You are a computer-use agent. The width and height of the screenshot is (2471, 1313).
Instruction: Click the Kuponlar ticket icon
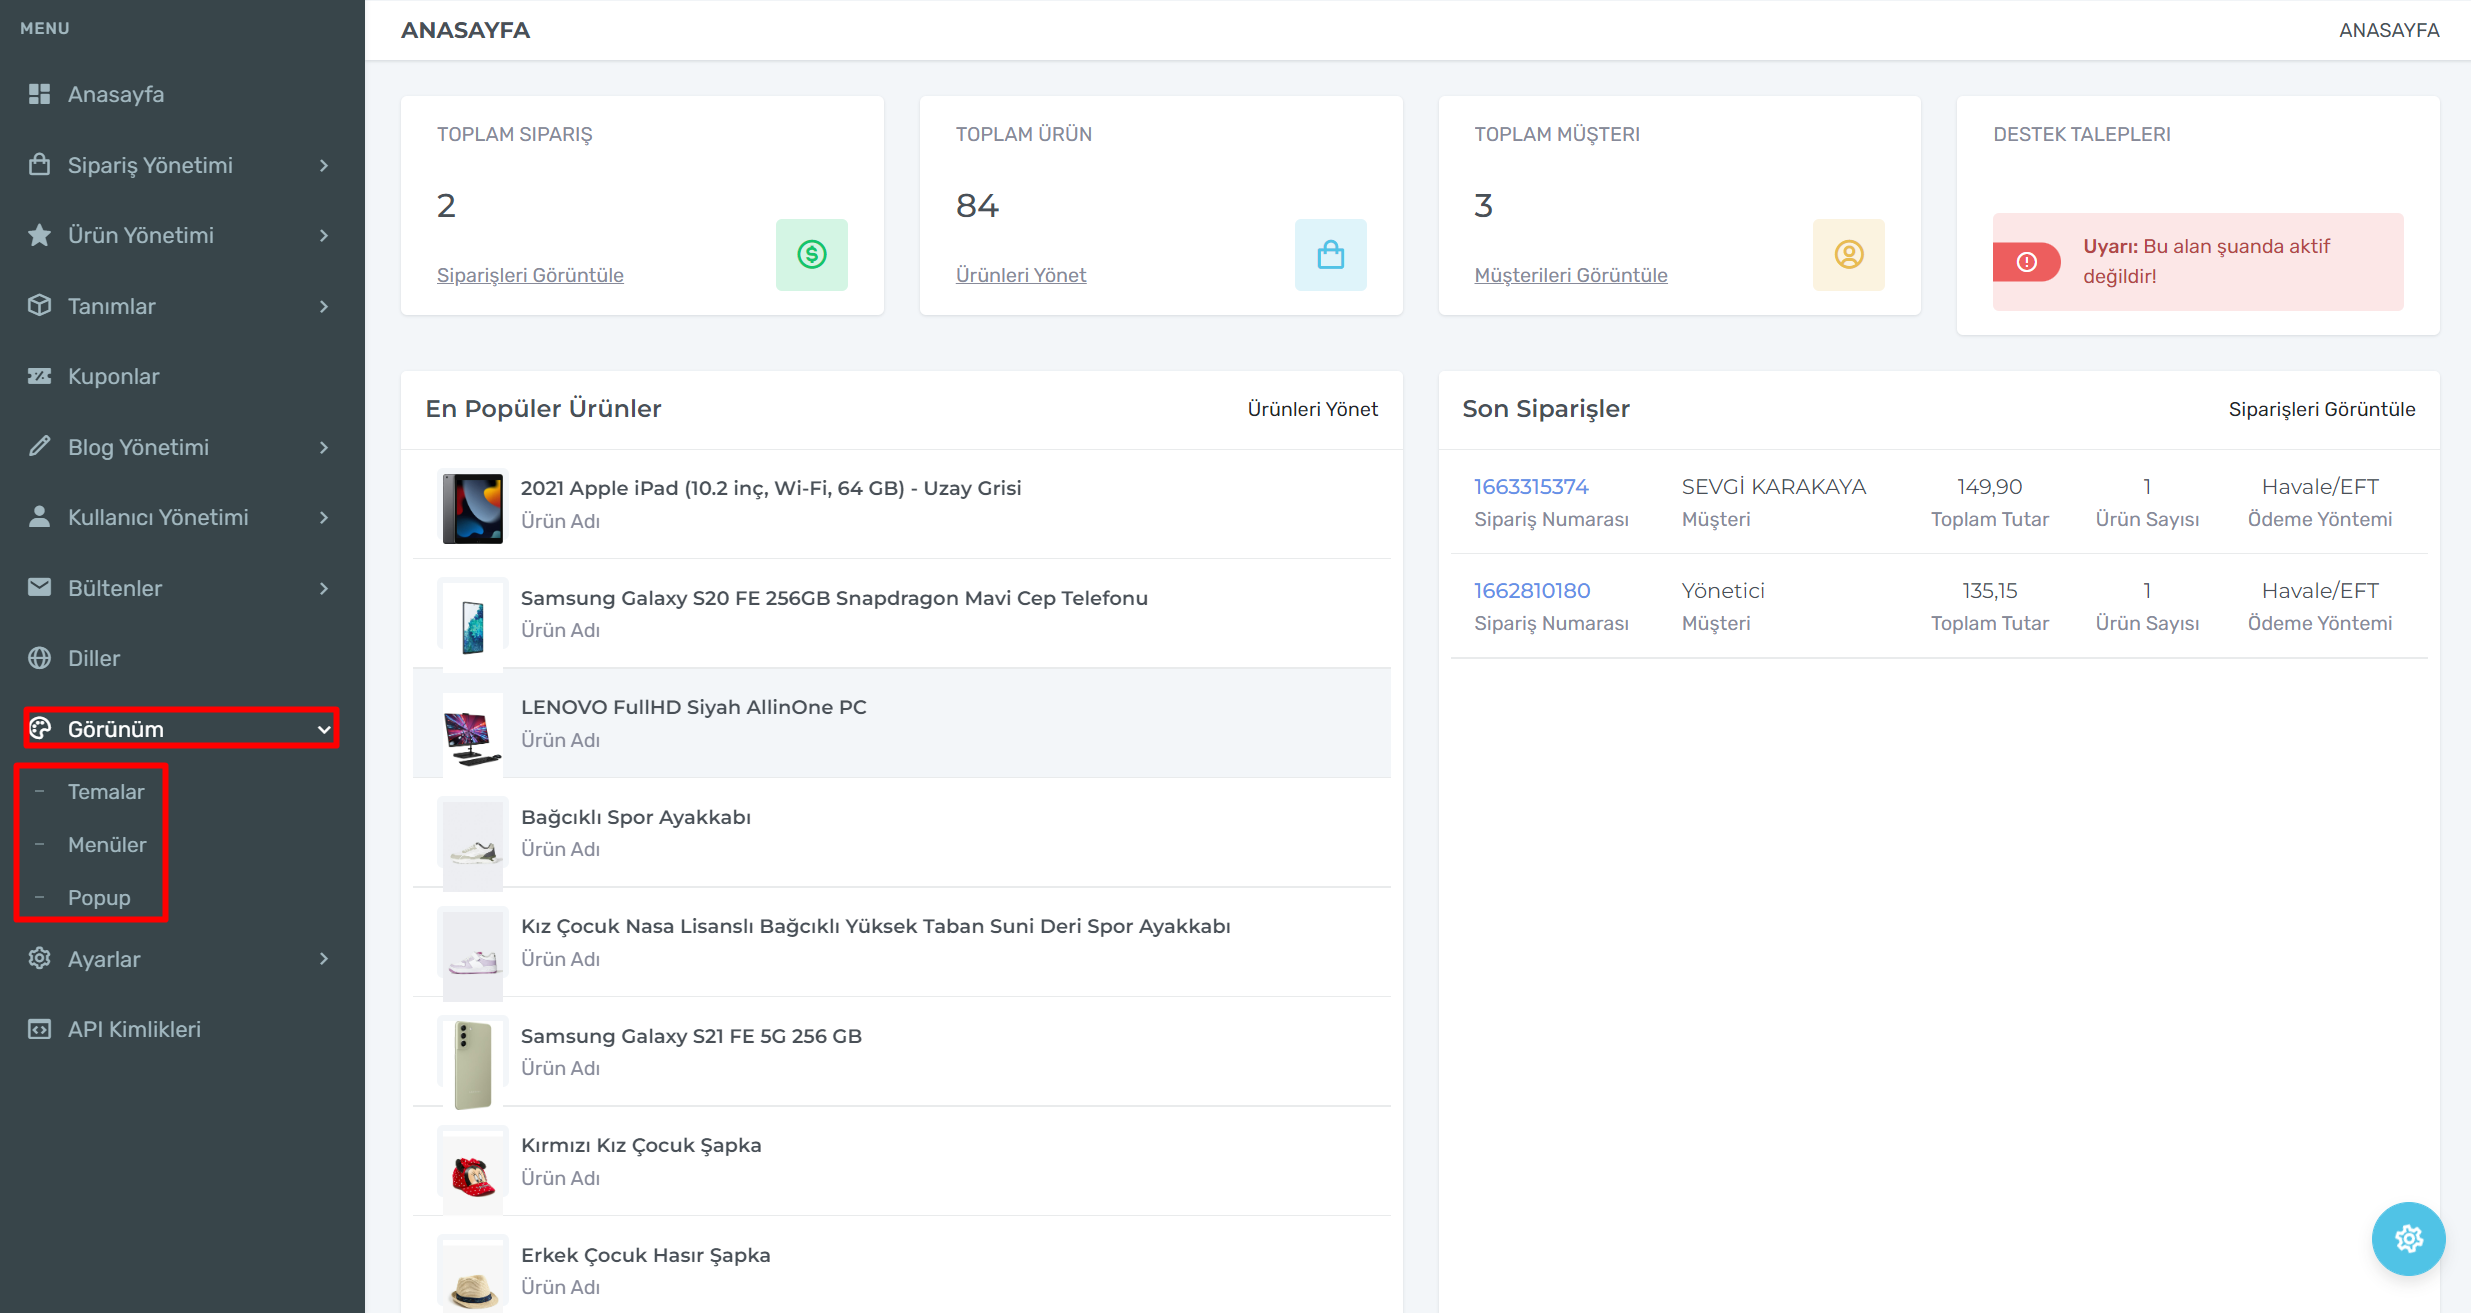coord(39,376)
